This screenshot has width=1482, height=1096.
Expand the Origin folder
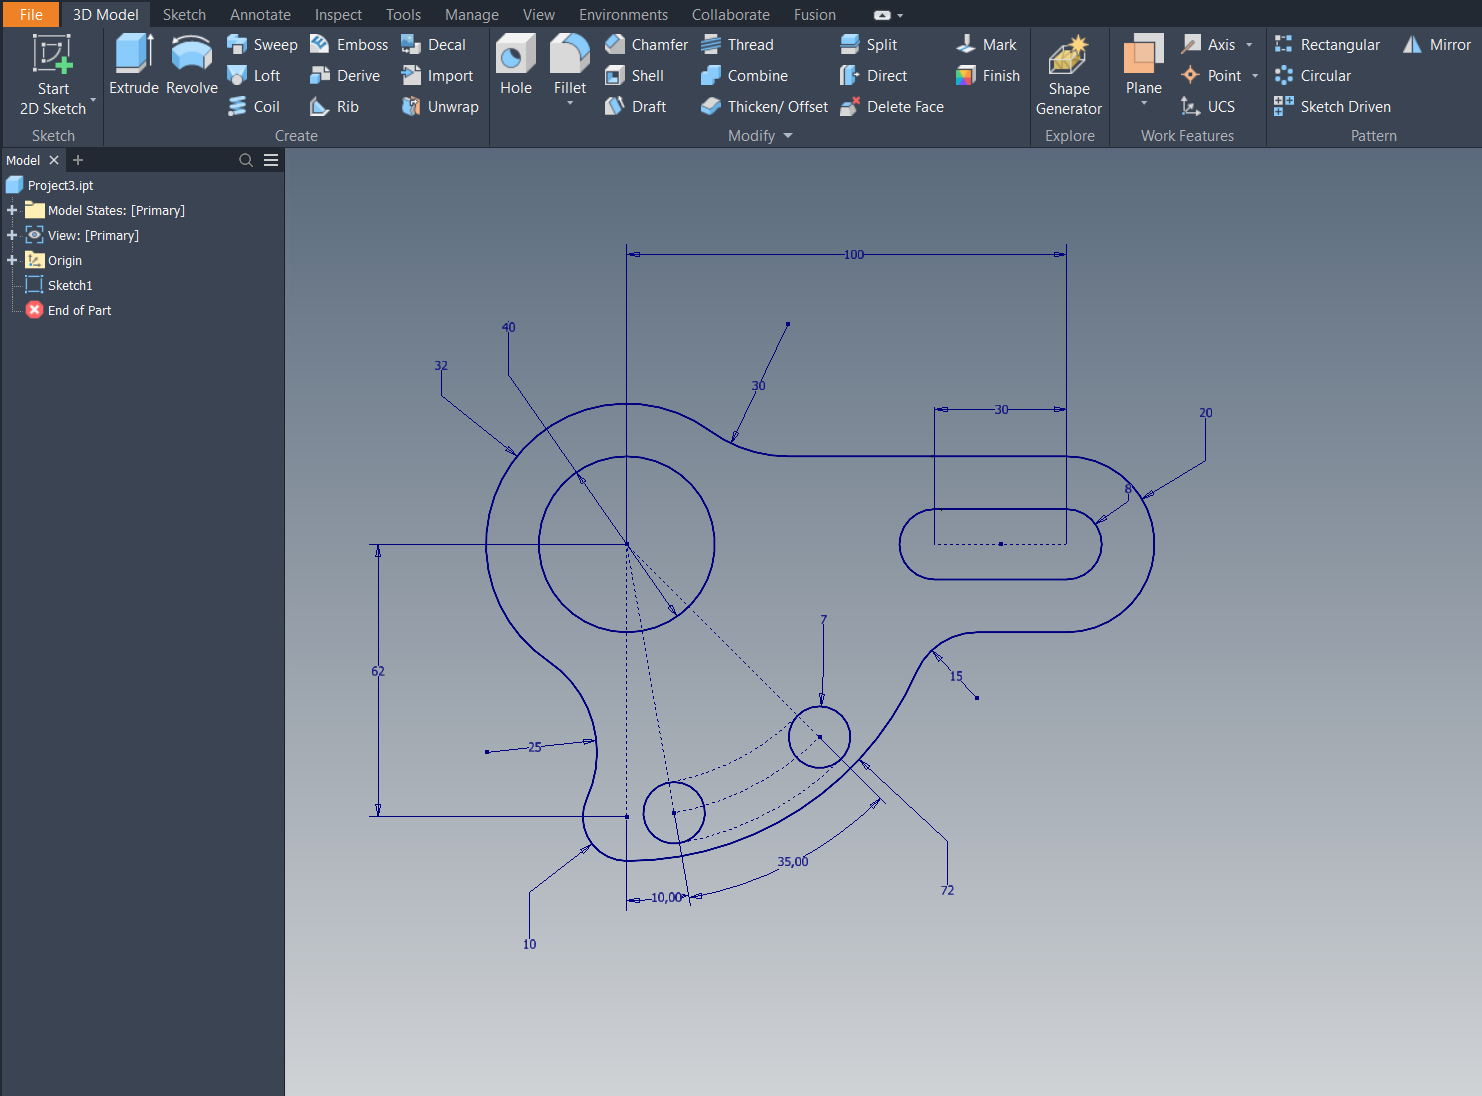(12, 260)
